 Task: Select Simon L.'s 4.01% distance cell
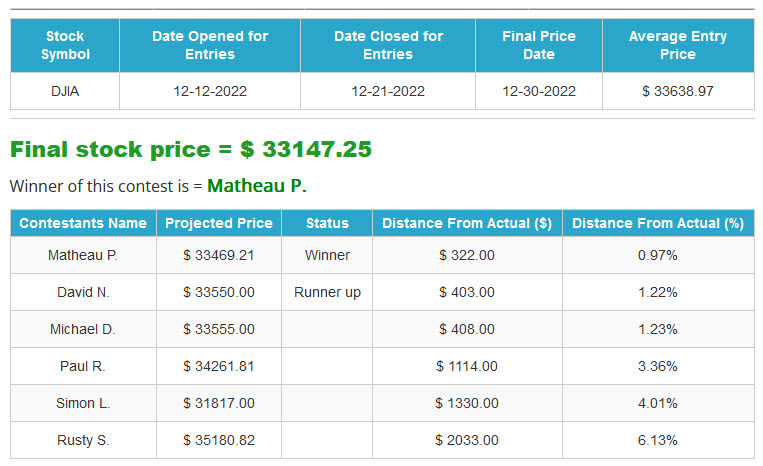click(x=658, y=403)
